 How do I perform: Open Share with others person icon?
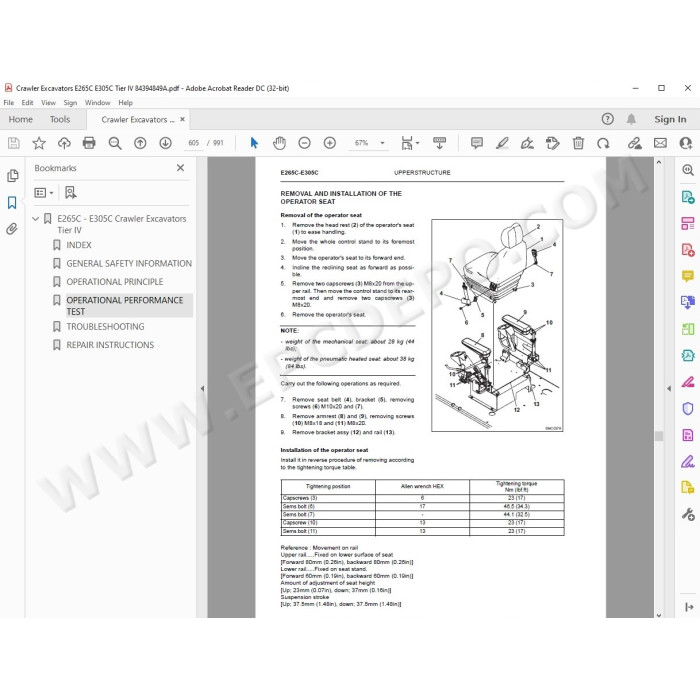(x=686, y=143)
